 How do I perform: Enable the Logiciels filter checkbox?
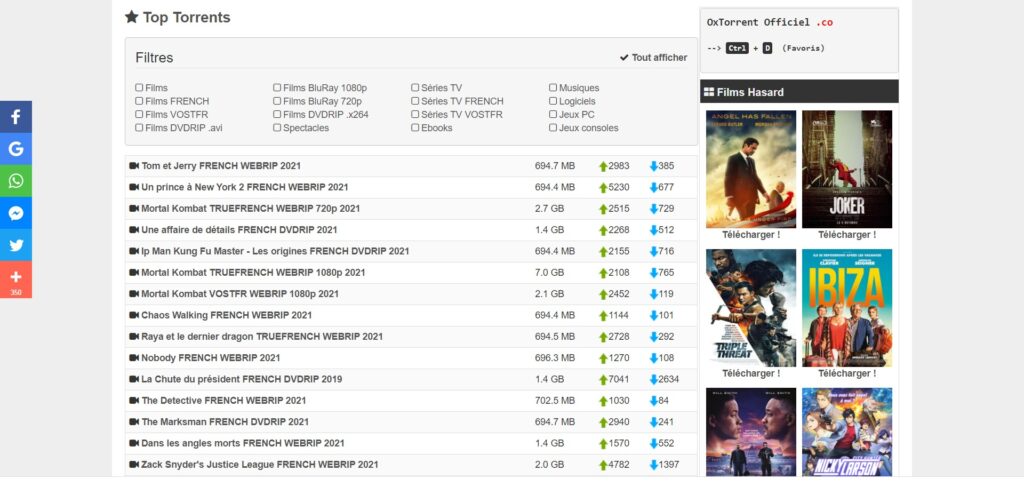(x=553, y=101)
